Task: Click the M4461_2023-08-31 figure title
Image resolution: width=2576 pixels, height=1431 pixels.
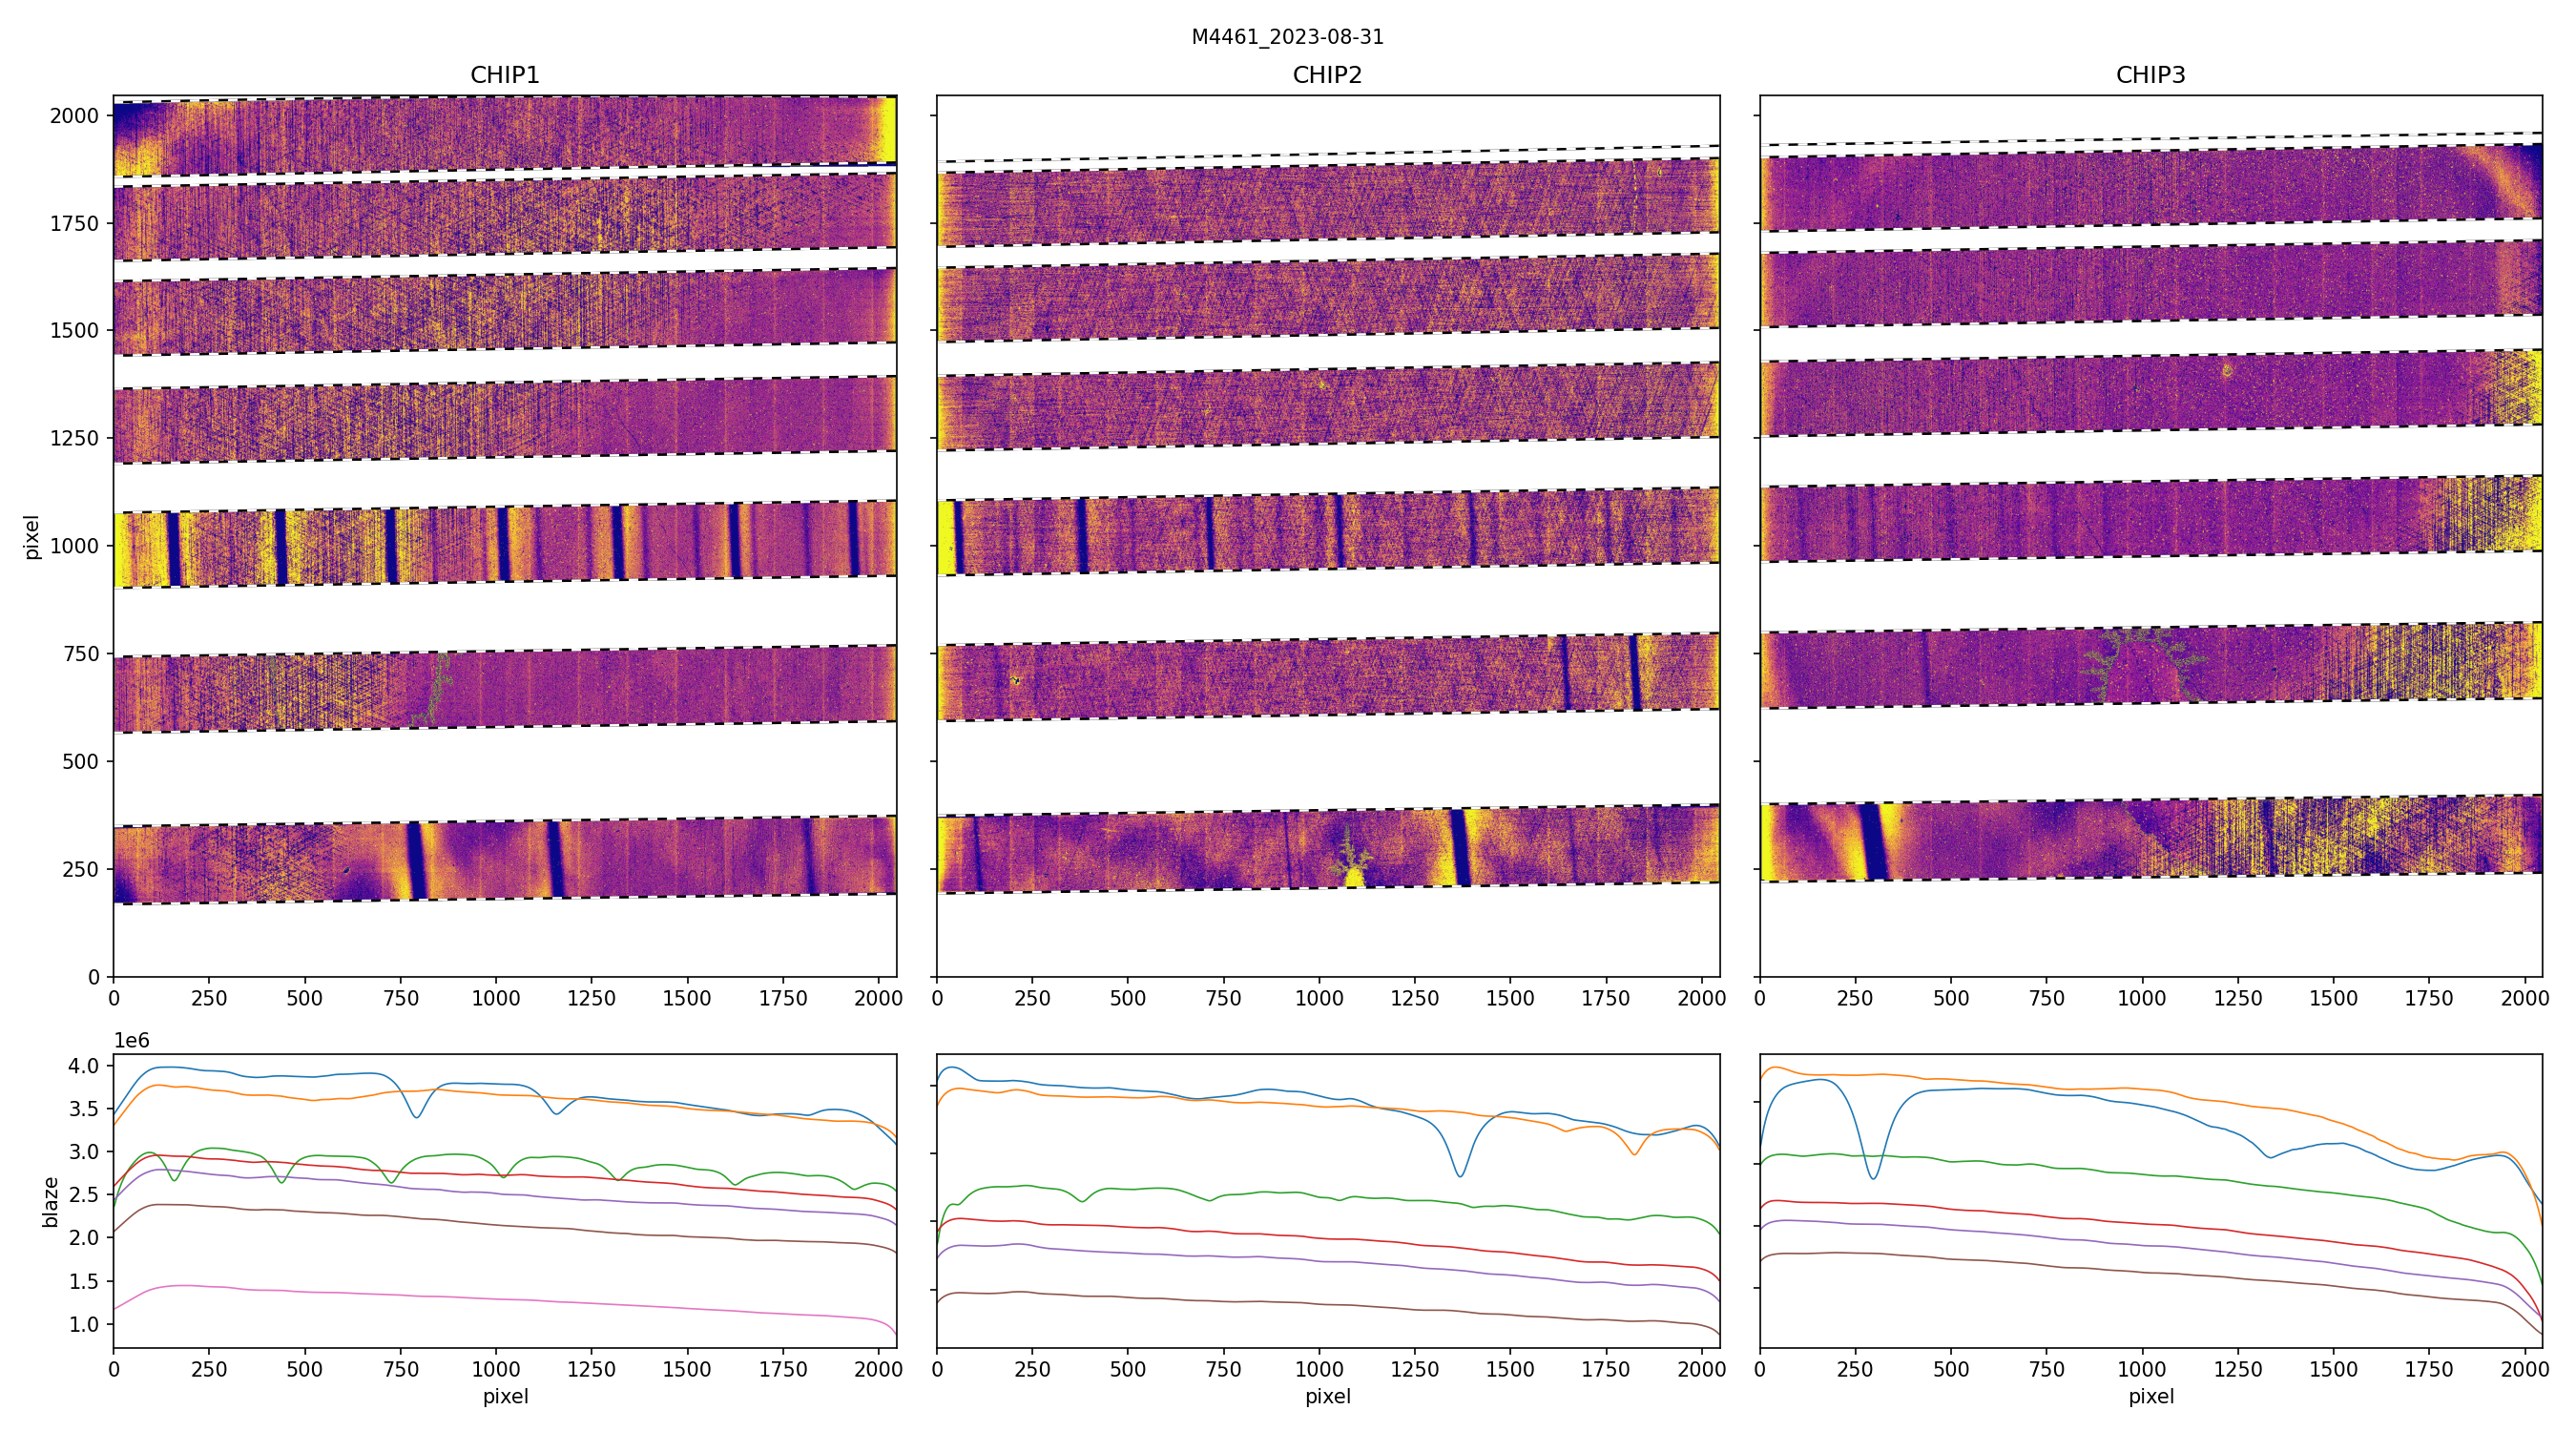Action: pyautogui.click(x=1287, y=37)
